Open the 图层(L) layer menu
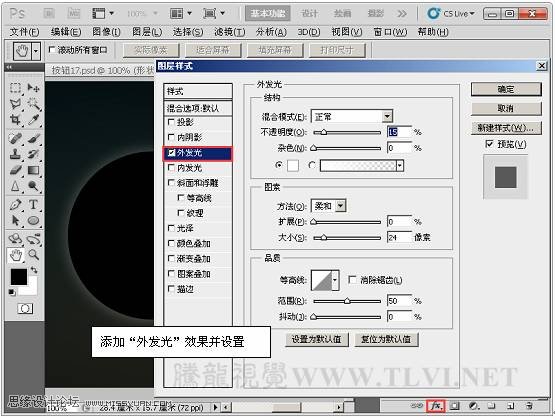The image size is (555, 418). (147, 32)
